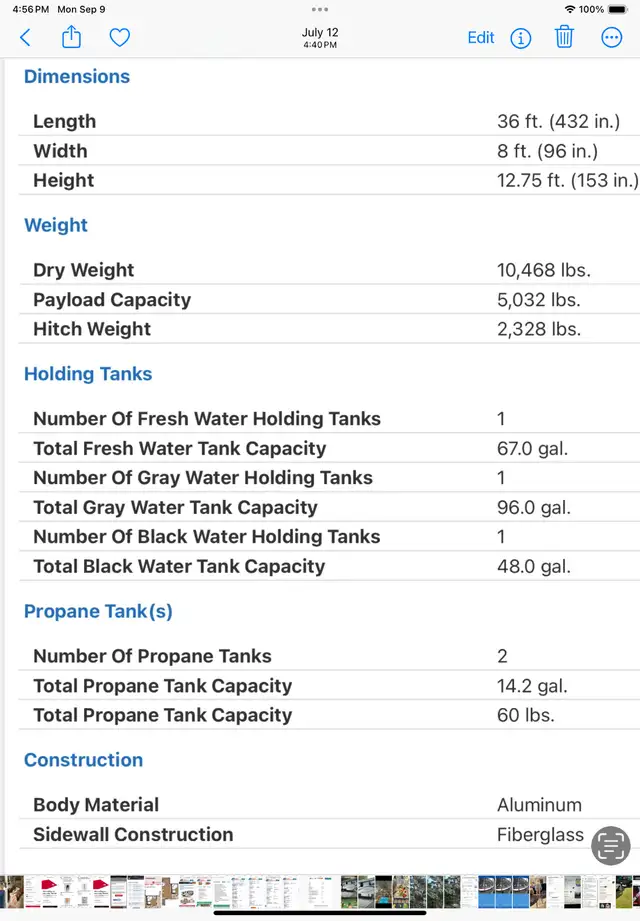
Task: Tap the Dimensions heading in the photo
Action: [x=77, y=76]
